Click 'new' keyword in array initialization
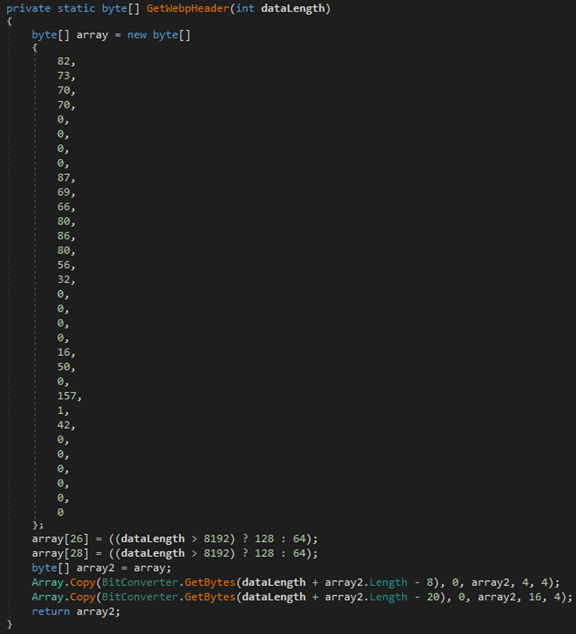 coord(137,35)
